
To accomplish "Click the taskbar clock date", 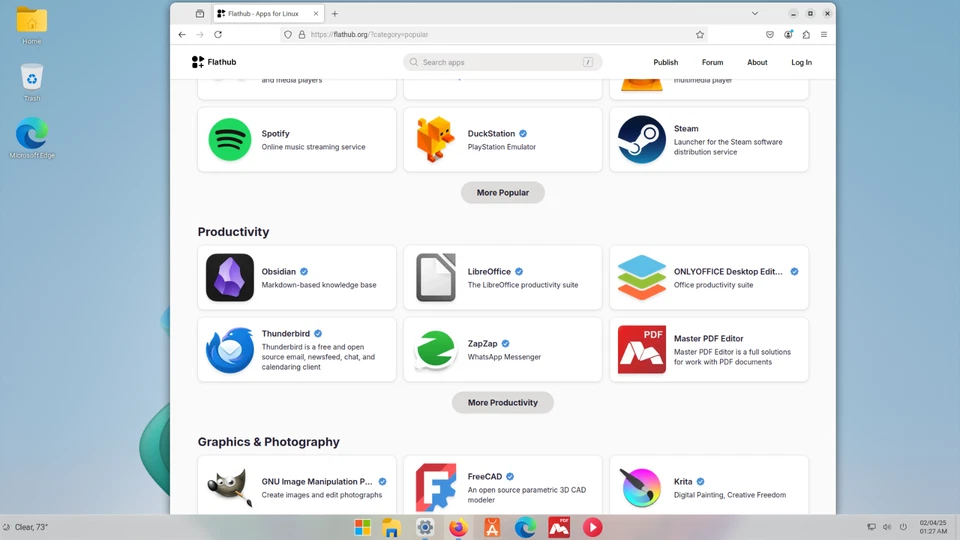I will (932, 523).
